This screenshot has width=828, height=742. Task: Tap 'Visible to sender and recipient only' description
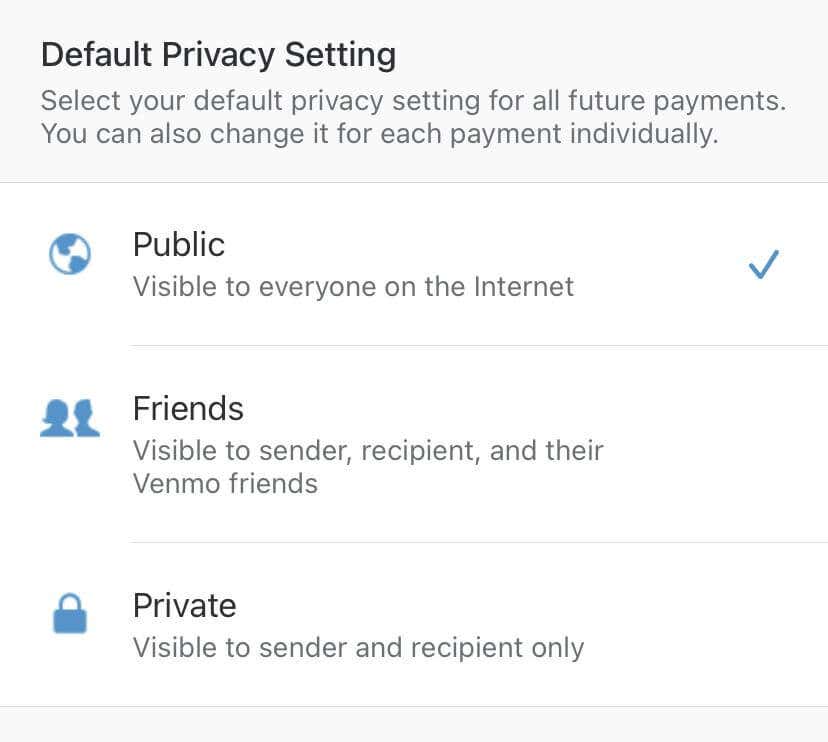[358, 648]
